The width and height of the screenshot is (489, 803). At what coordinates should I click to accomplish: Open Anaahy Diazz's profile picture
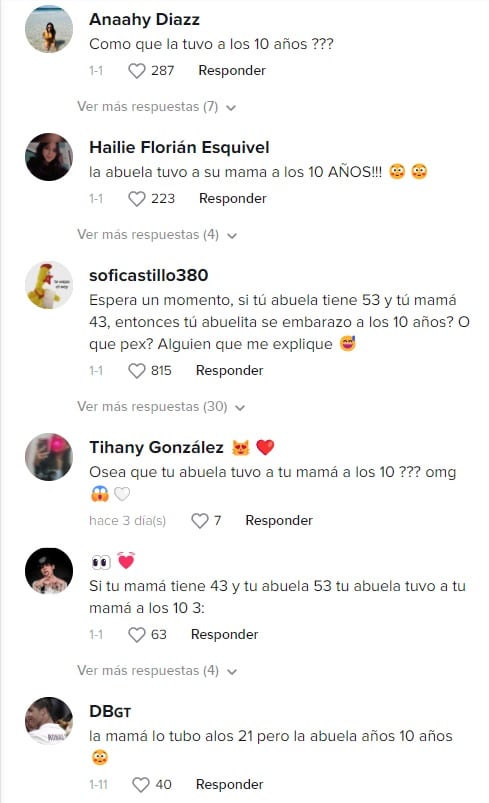click(49, 29)
